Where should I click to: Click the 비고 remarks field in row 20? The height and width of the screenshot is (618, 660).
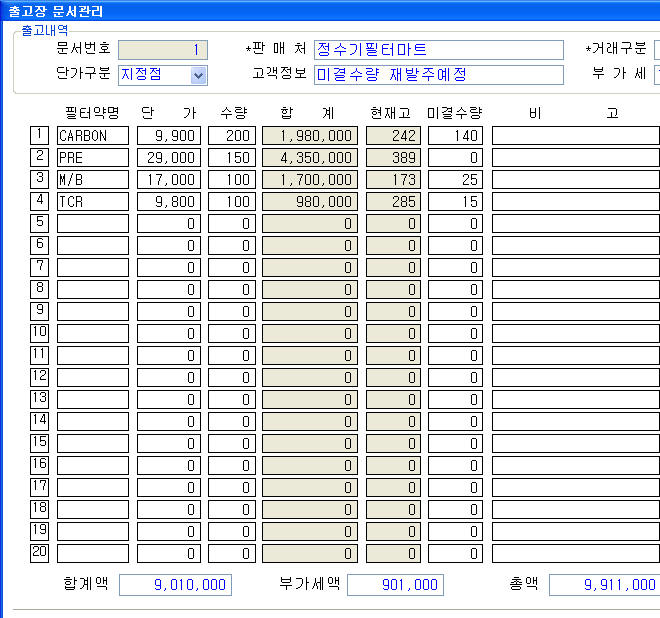[576, 553]
